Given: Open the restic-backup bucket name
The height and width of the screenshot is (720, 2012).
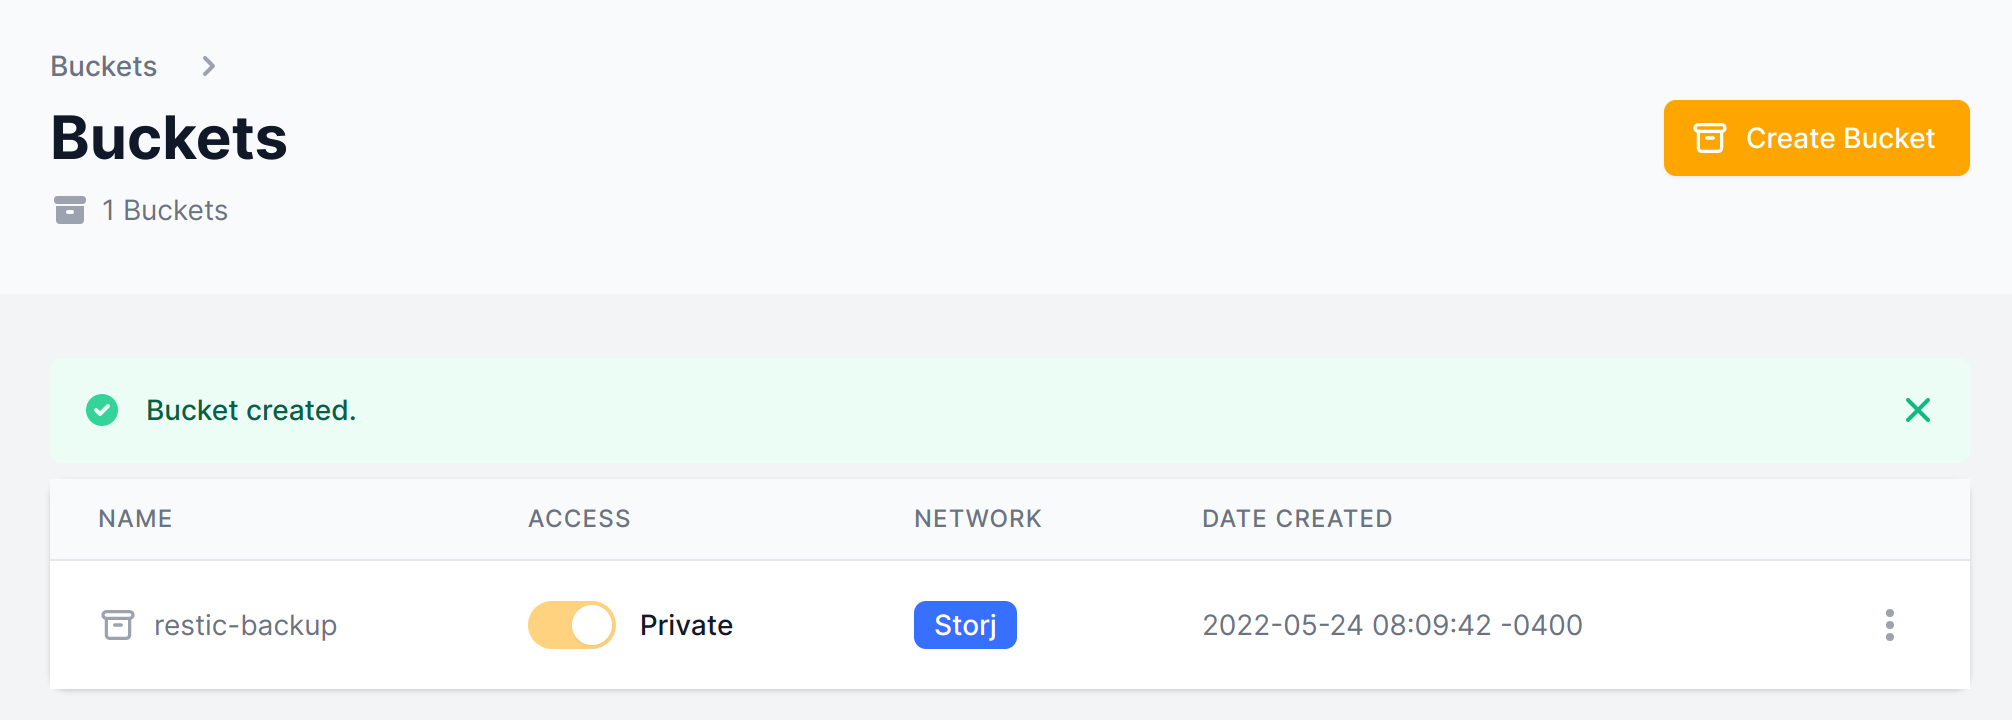Looking at the screenshot, I should 245,625.
